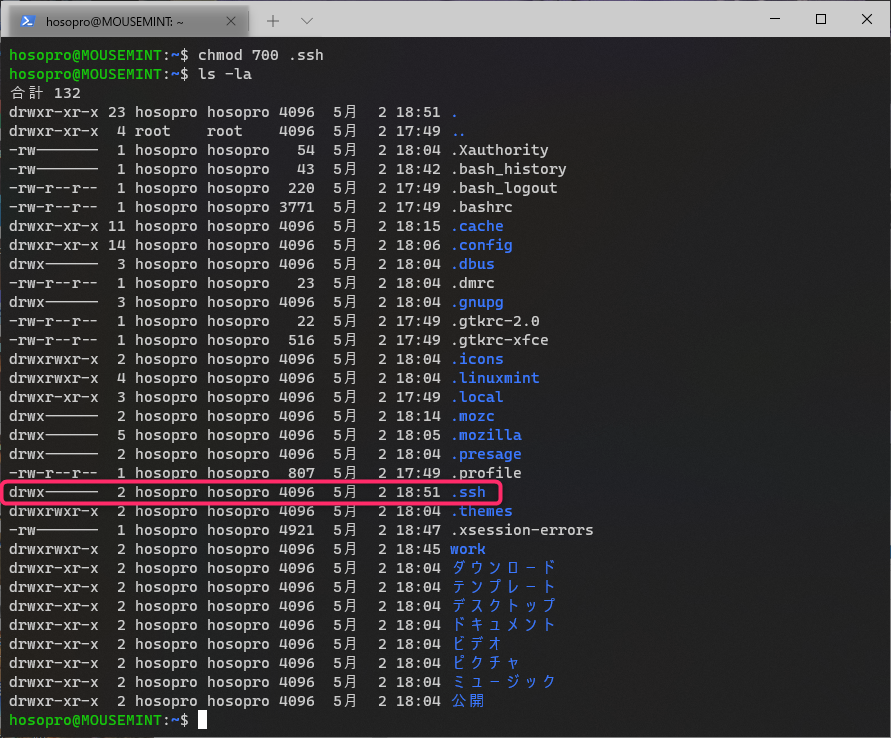
Task: Select the hosopro@MOUSEMINT tab
Action: pyautogui.click(x=127, y=22)
